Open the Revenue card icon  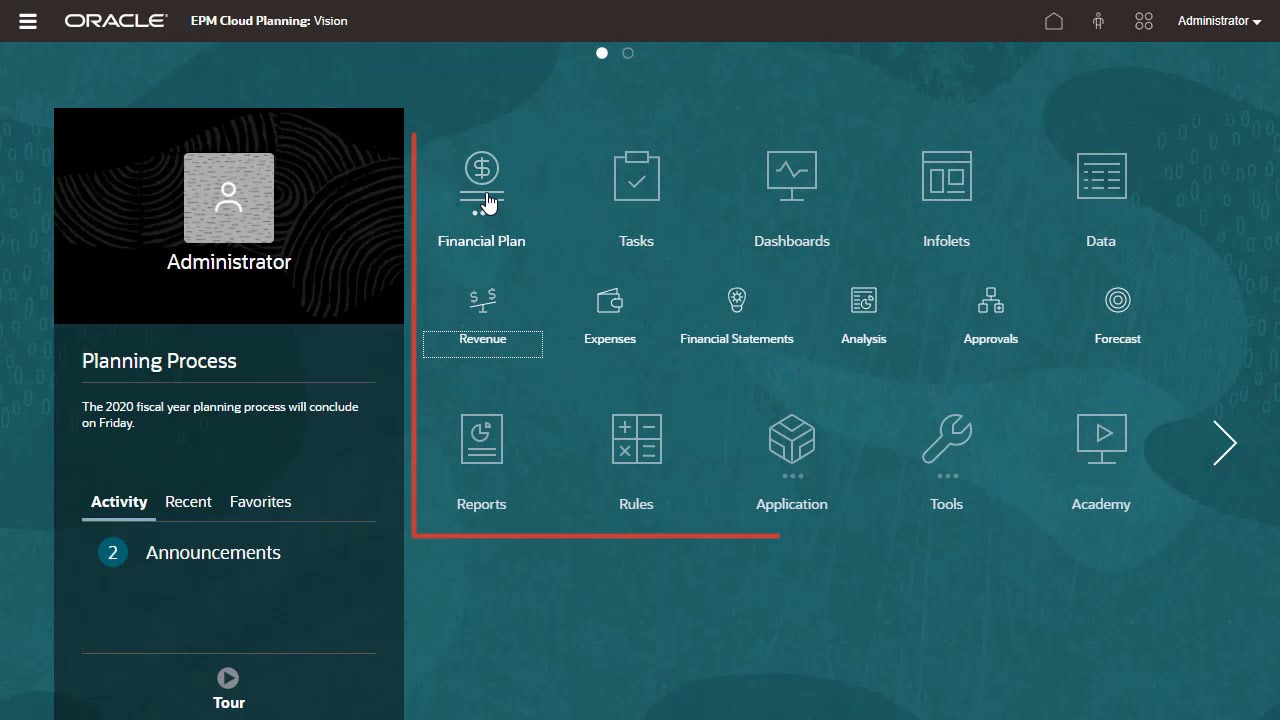483,299
